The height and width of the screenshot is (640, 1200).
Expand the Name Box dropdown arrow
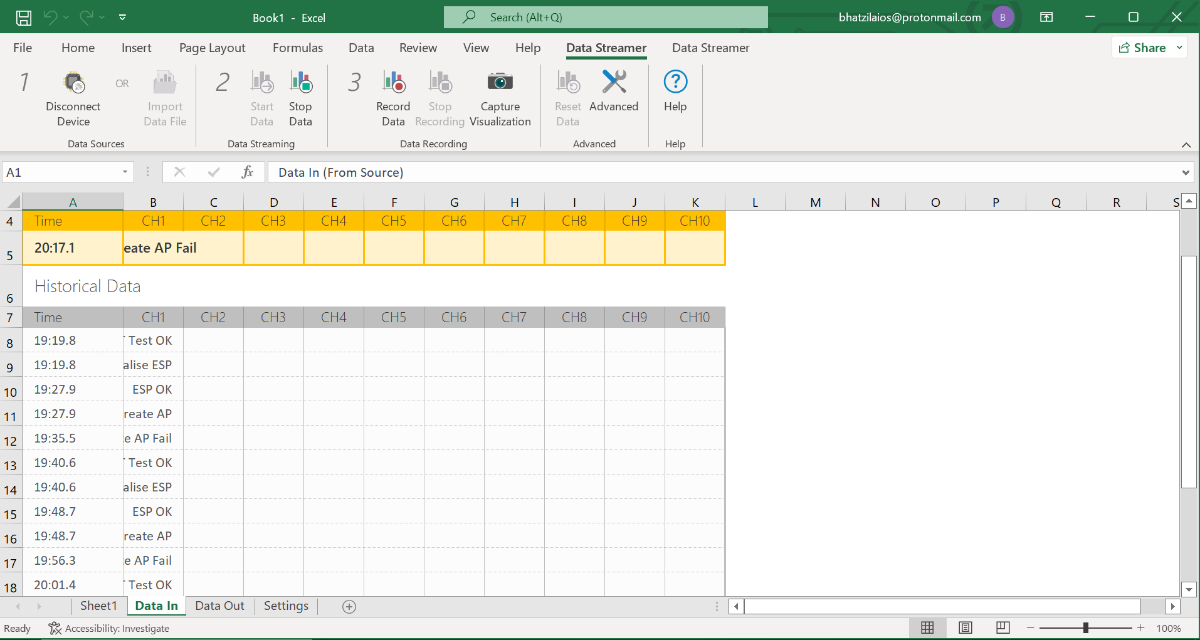tap(125, 172)
